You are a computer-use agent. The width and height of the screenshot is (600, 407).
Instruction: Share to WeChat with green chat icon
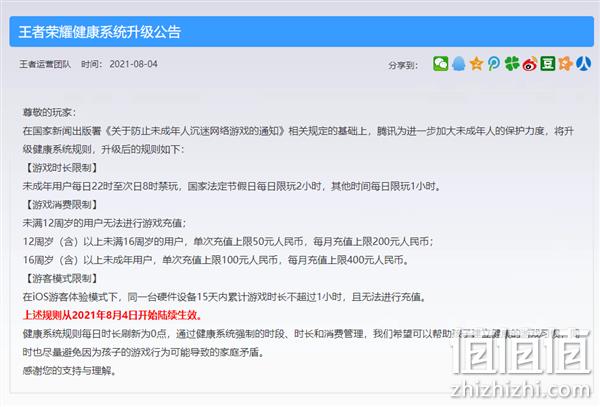(x=440, y=63)
